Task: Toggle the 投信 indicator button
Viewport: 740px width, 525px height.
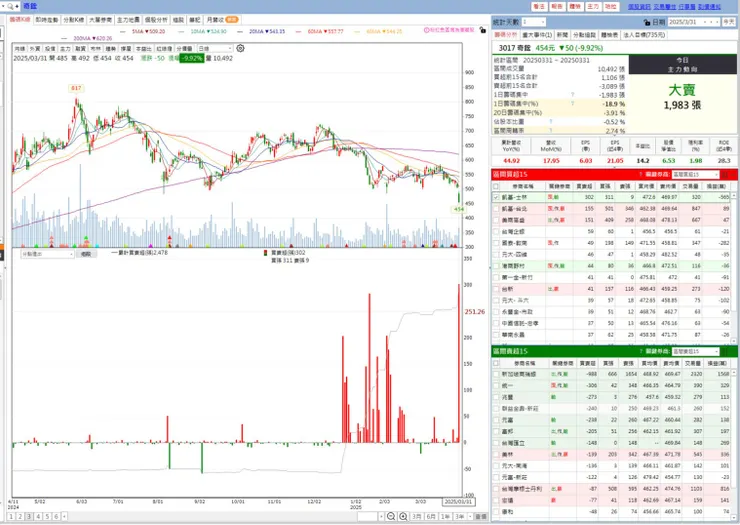Action: 50,48
